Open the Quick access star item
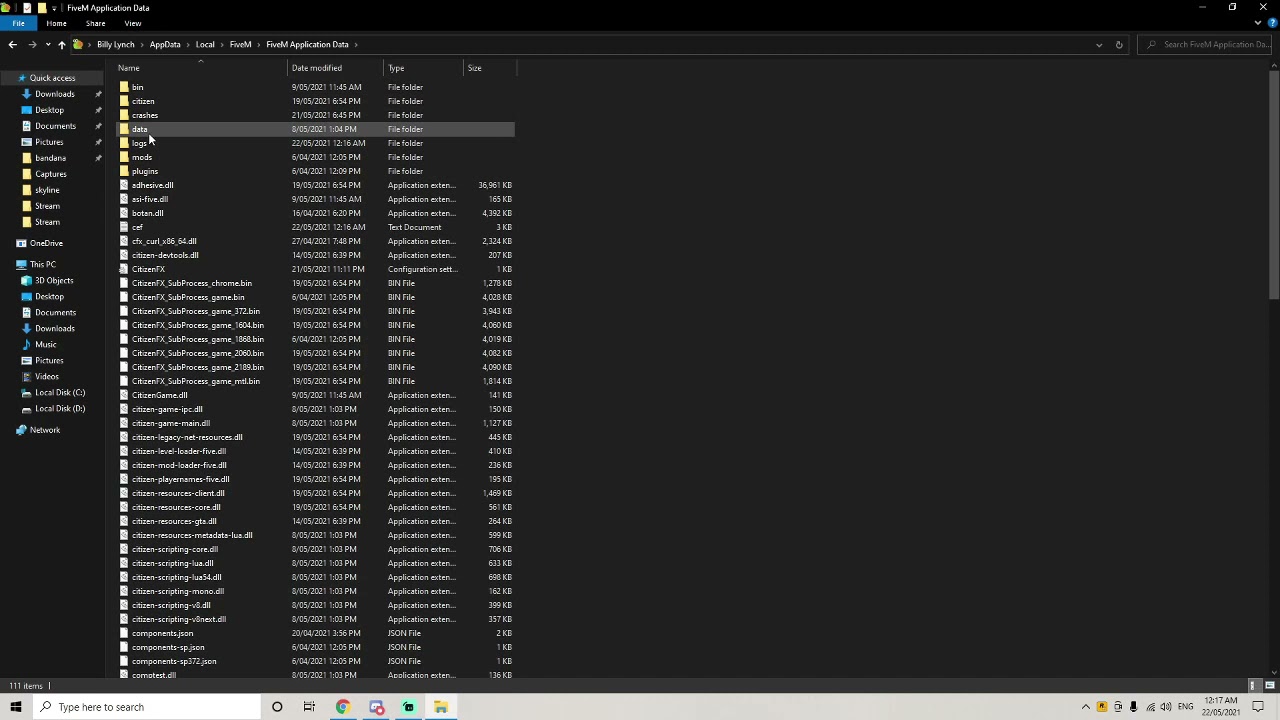The height and width of the screenshot is (720, 1280). pyautogui.click(x=52, y=78)
